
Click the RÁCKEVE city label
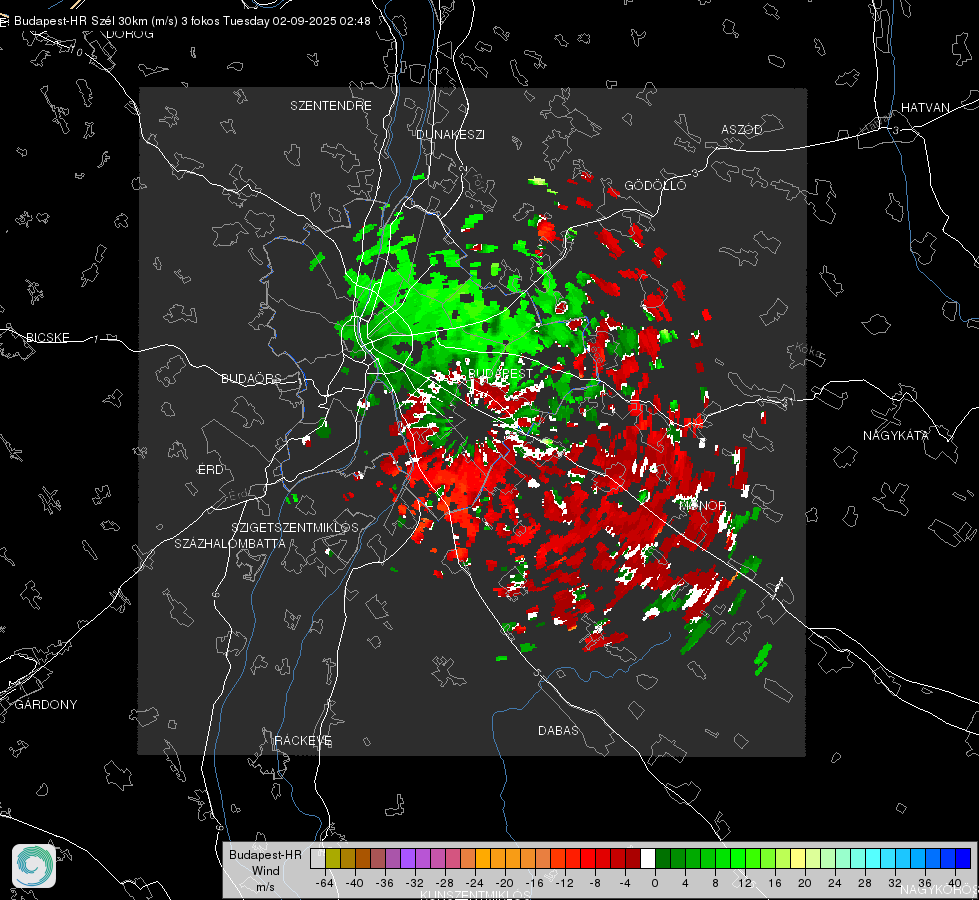point(303,740)
